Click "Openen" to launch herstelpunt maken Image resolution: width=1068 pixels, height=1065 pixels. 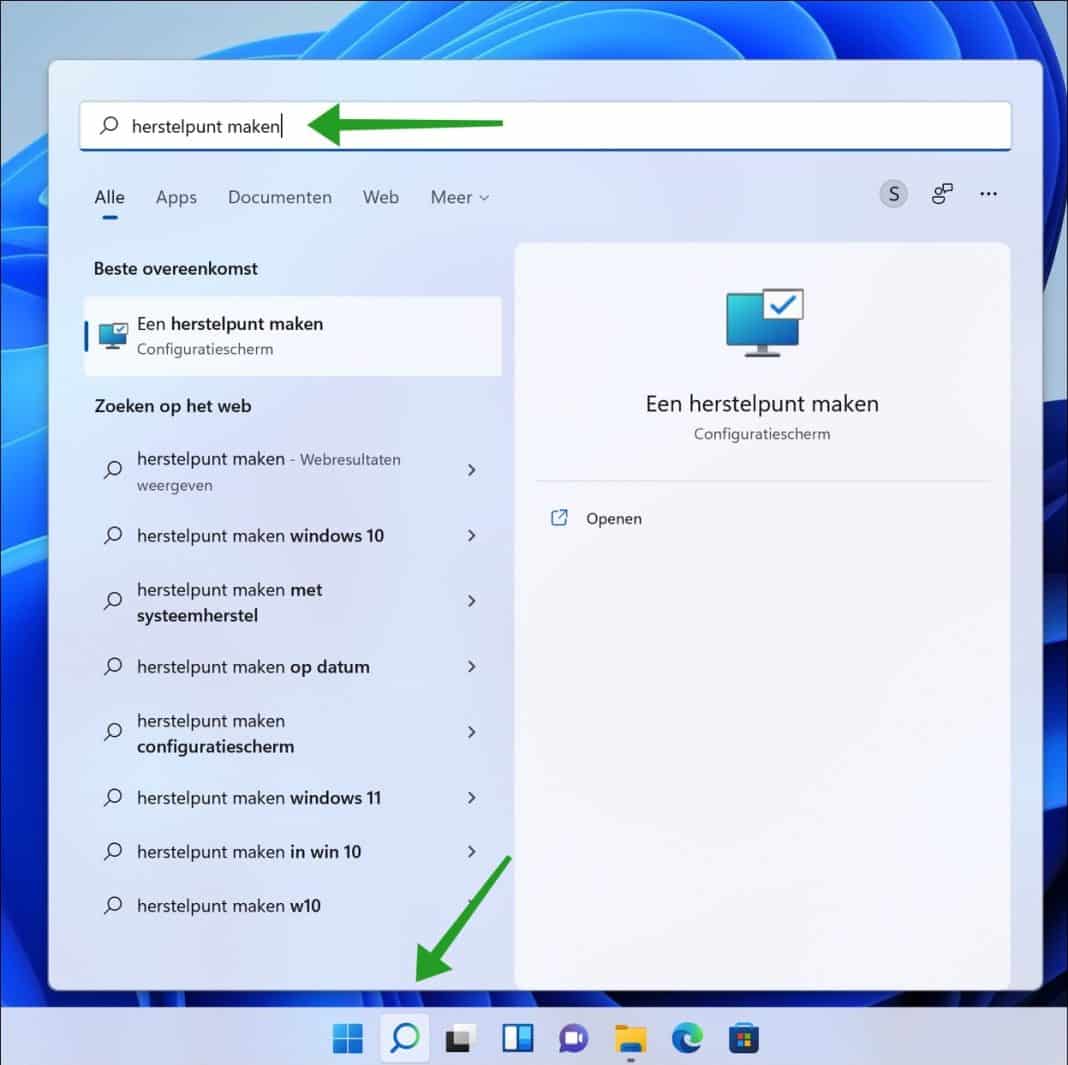coord(613,518)
